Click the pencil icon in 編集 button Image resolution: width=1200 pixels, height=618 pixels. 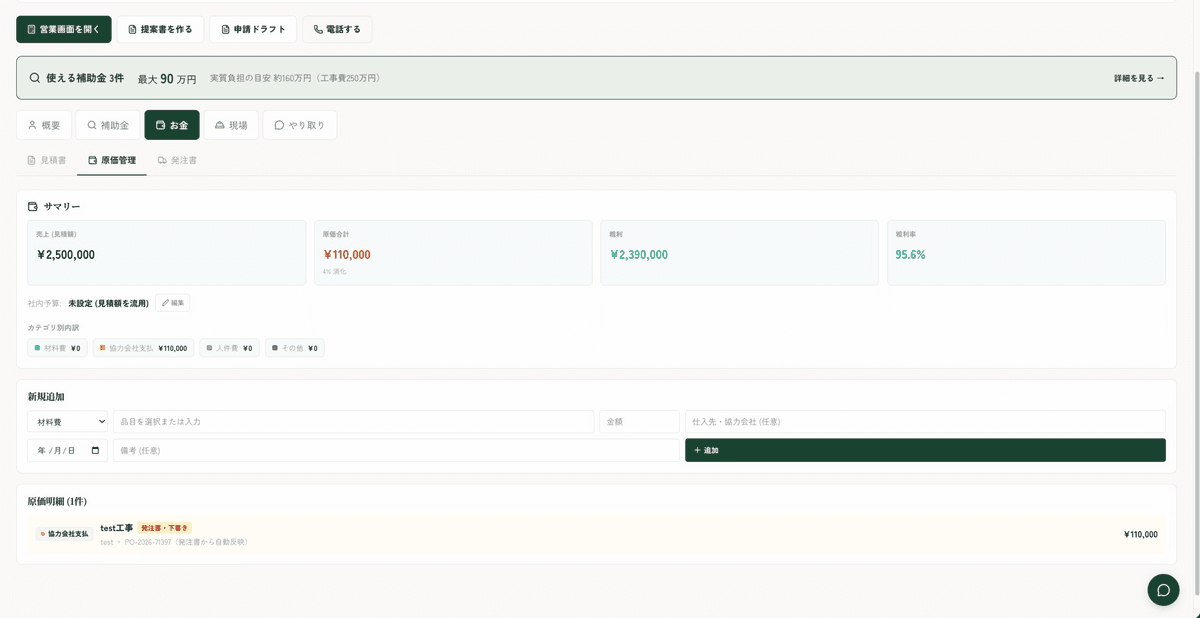click(x=165, y=303)
